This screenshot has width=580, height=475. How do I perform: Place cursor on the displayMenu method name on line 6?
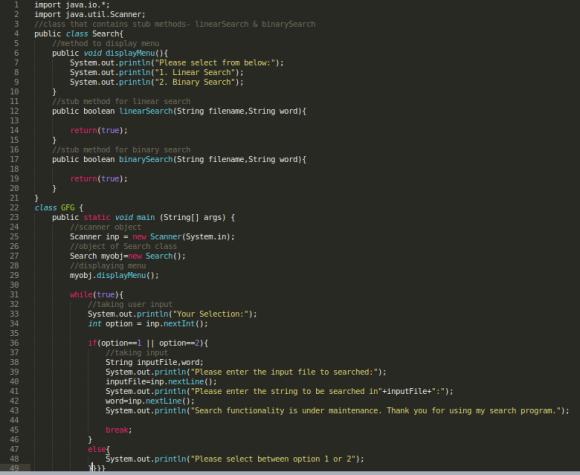coord(130,53)
